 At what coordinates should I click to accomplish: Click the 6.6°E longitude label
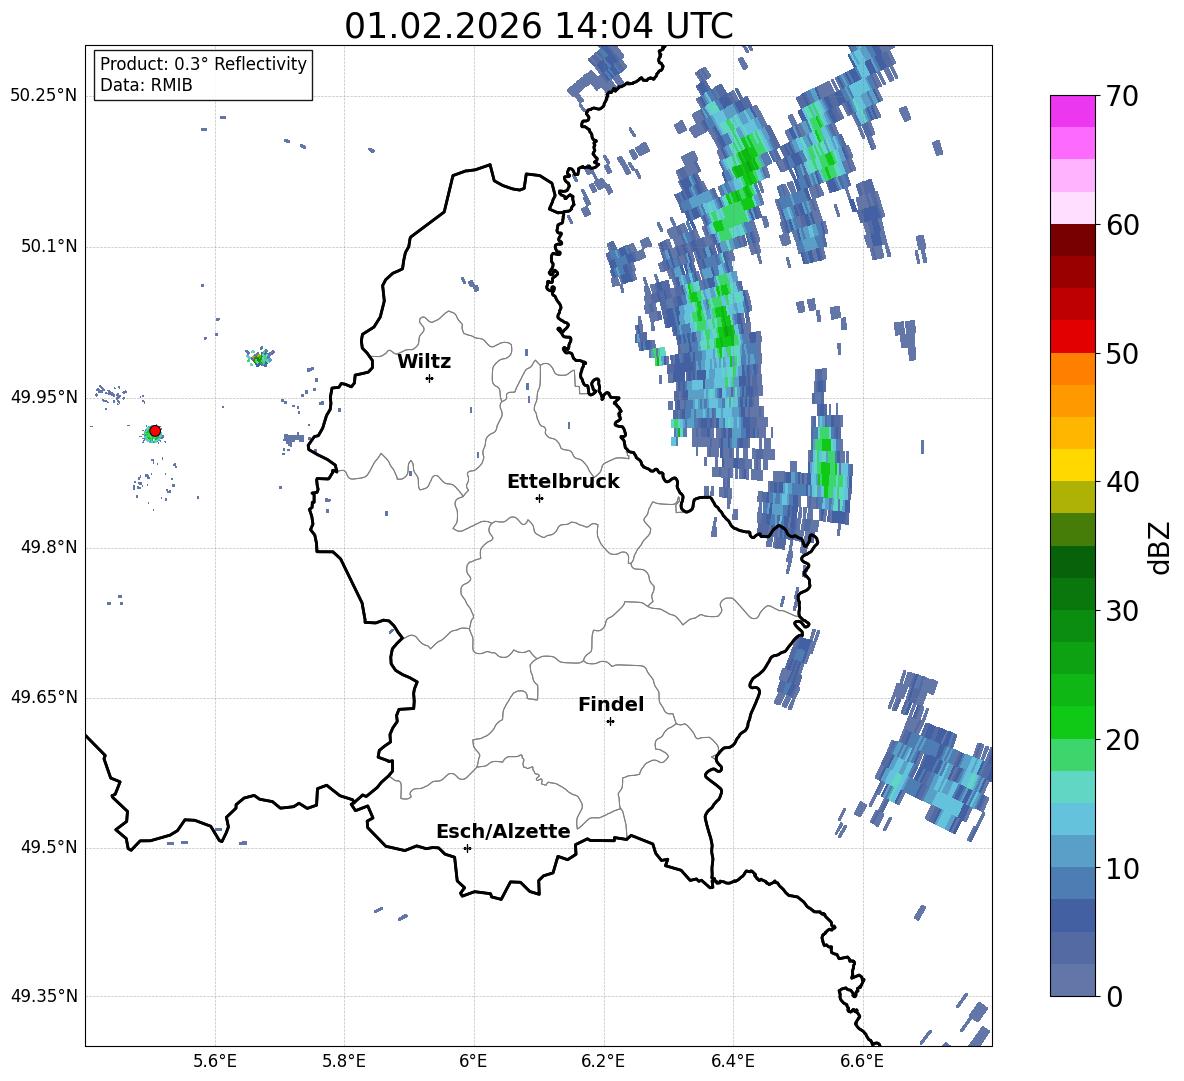[x=862, y=1061]
